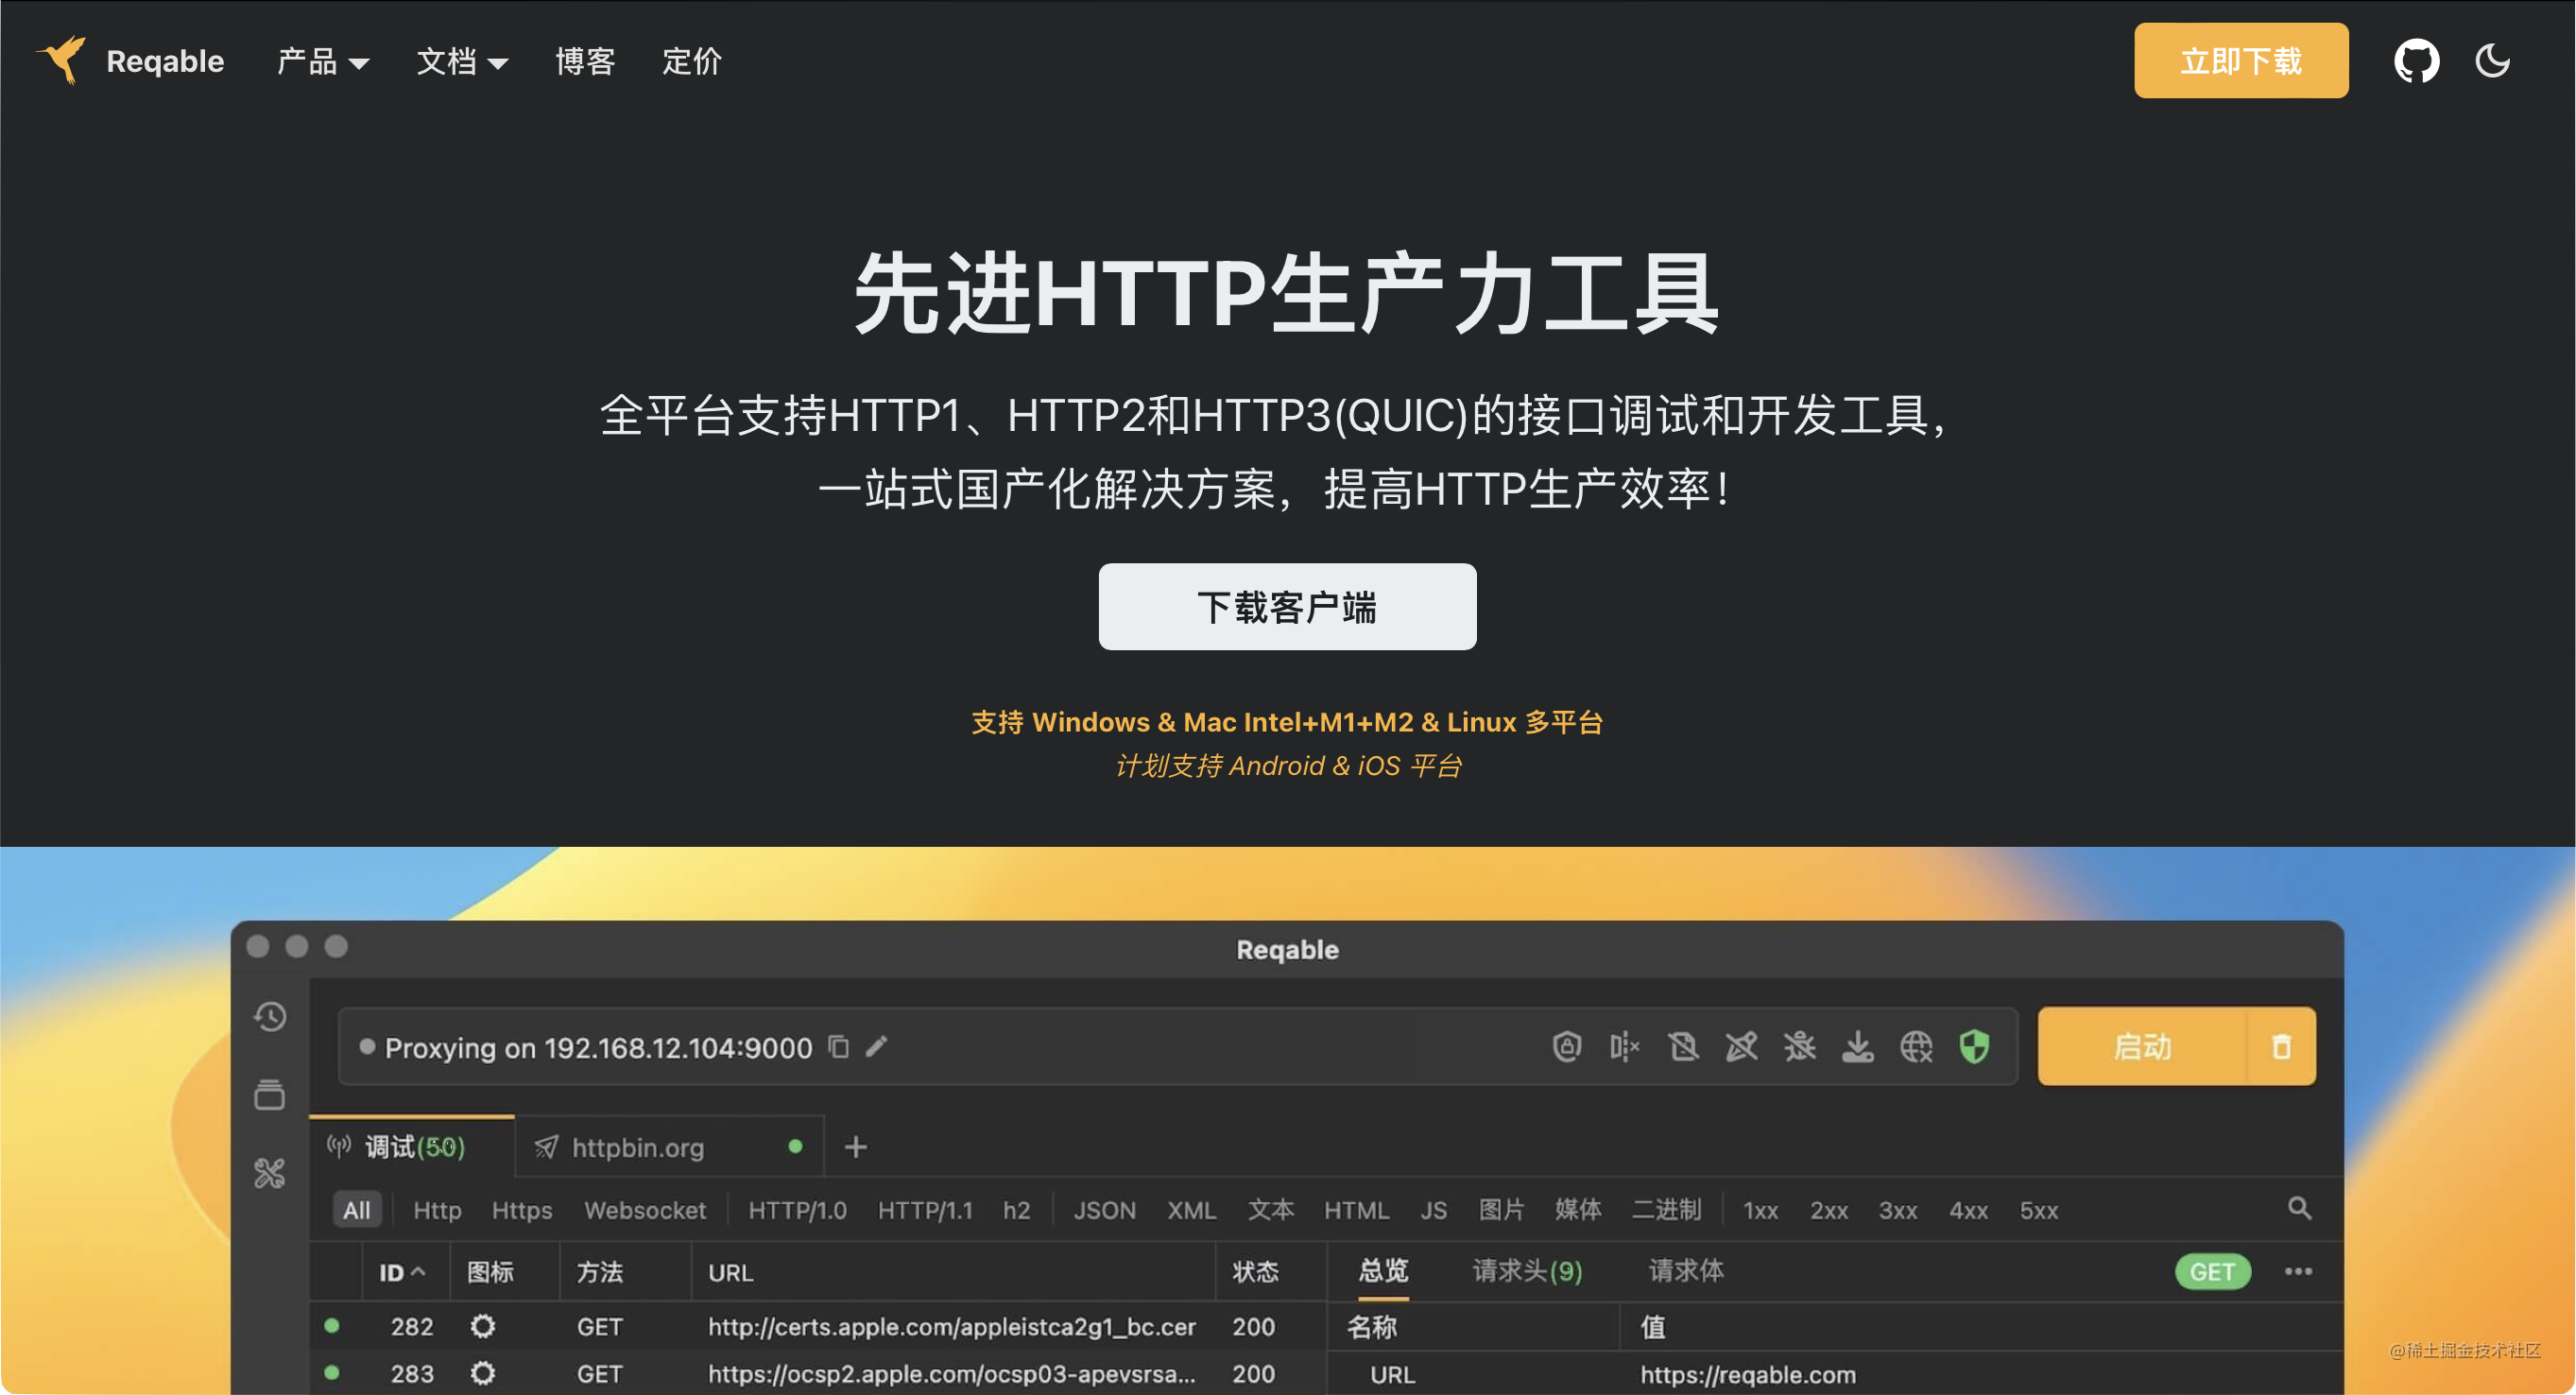
Task: Click the https://reqable.com URL value
Action: (x=1747, y=1375)
